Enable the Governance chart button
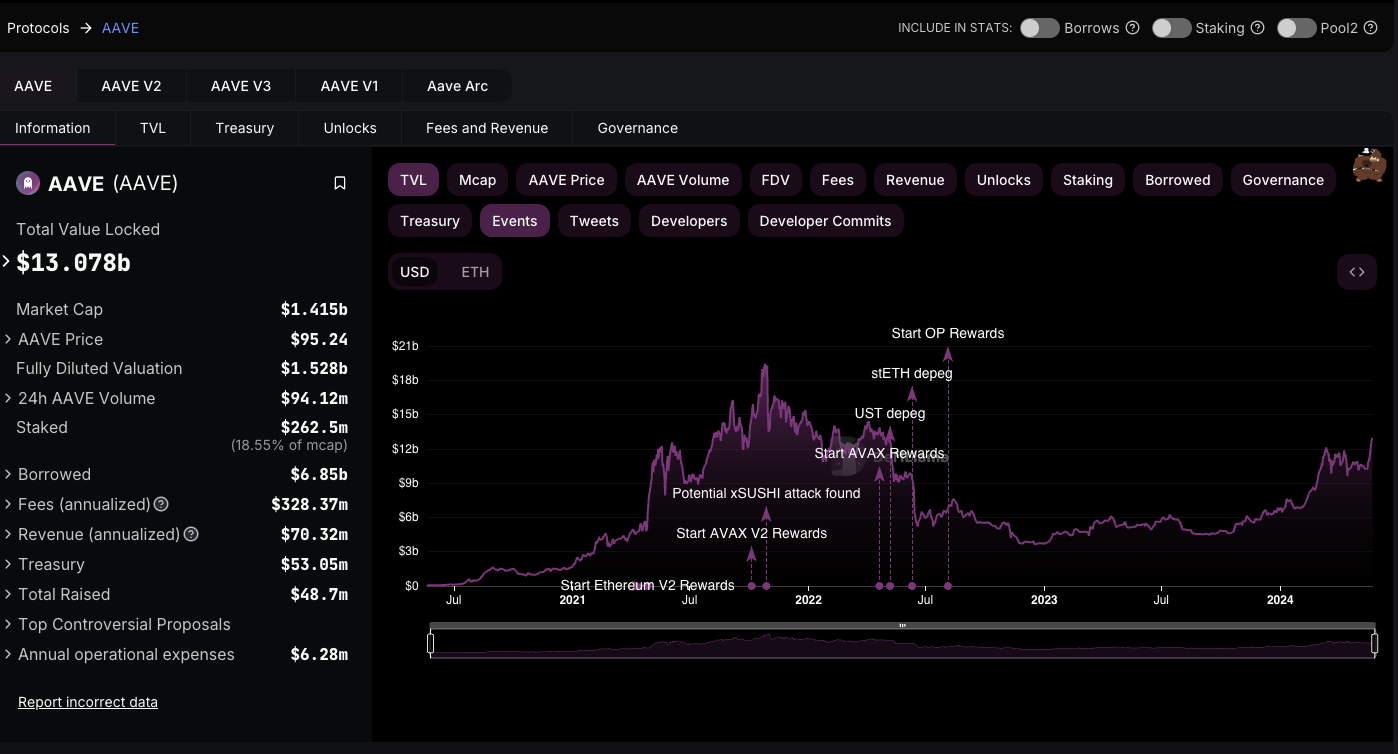Viewport: 1398px width, 754px height. pyautogui.click(x=1283, y=180)
